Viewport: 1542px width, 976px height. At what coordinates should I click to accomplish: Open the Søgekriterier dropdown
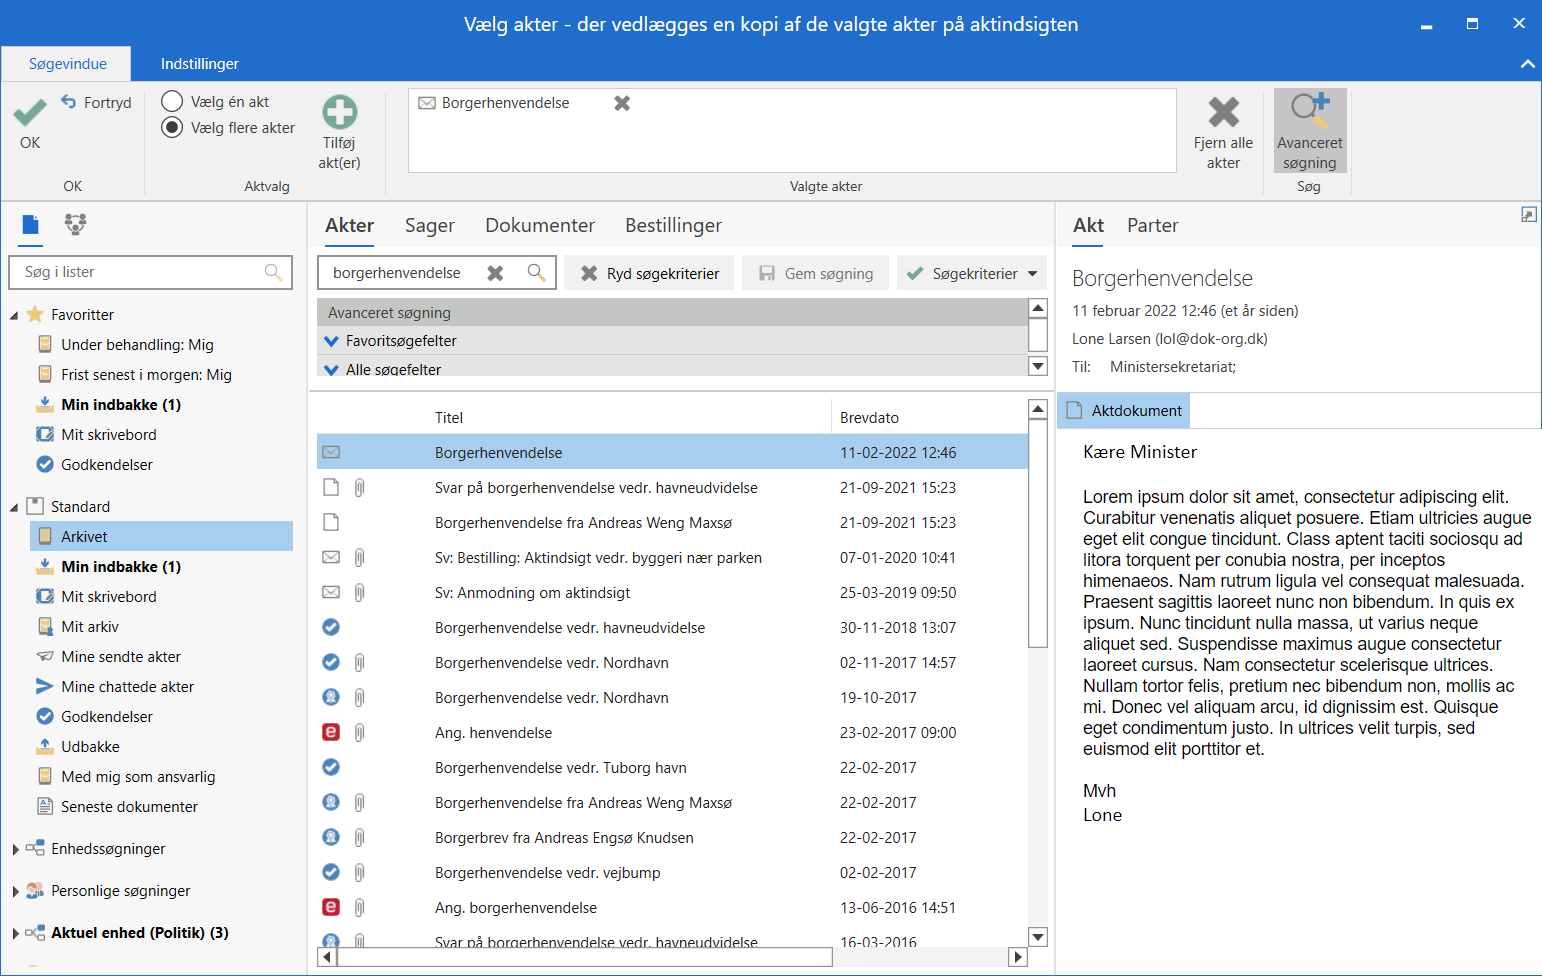pyautogui.click(x=972, y=273)
